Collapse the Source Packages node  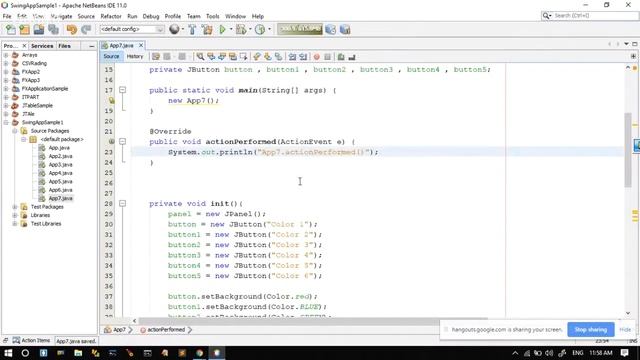point(15,131)
